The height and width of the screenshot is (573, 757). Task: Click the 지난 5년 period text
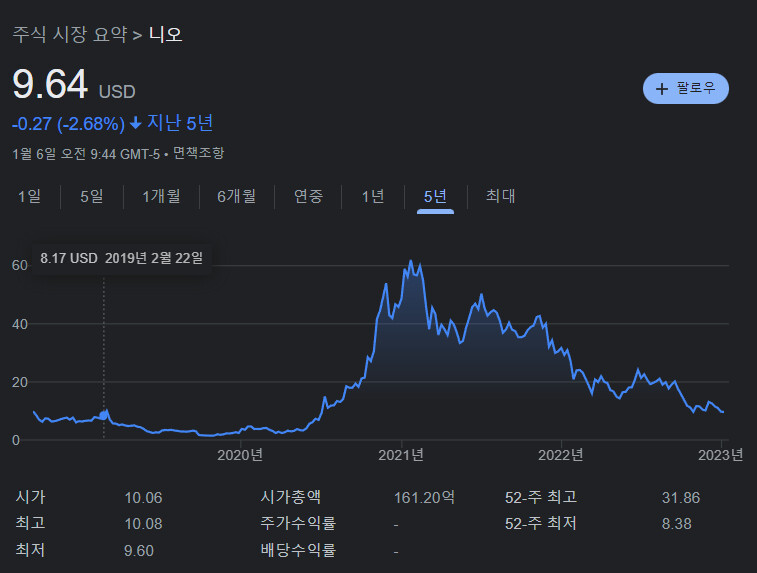pyautogui.click(x=180, y=123)
